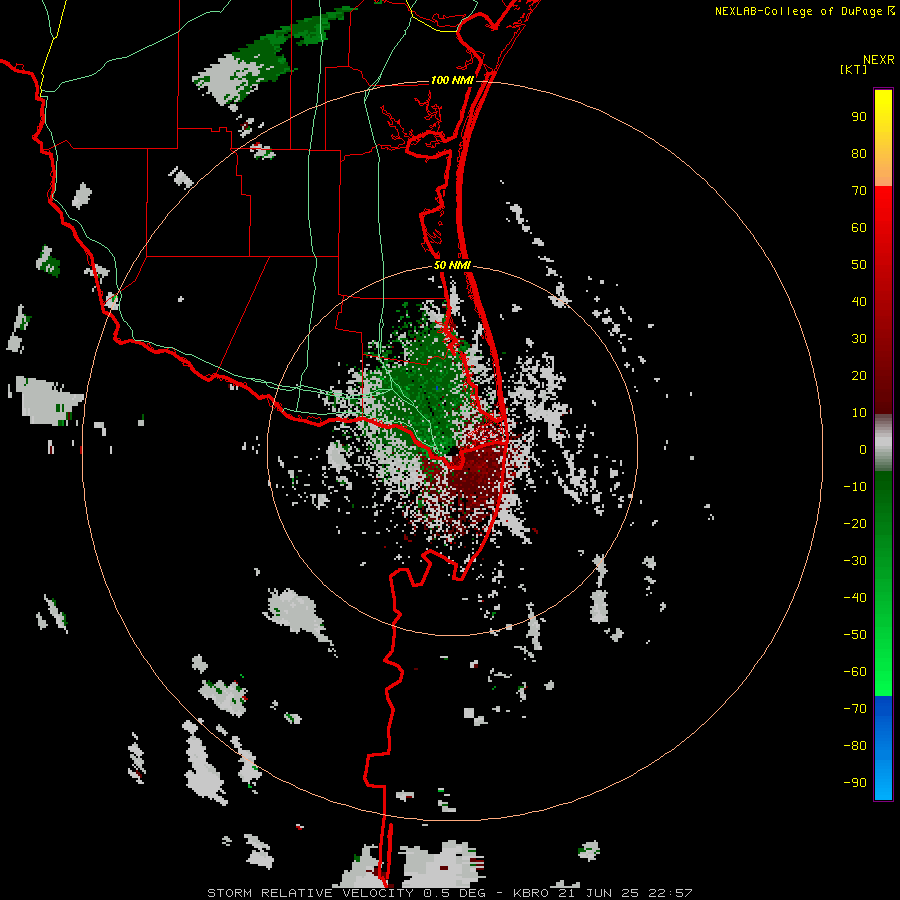Click the -90 knot scale value
The height and width of the screenshot is (900, 900).
tap(855, 783)
